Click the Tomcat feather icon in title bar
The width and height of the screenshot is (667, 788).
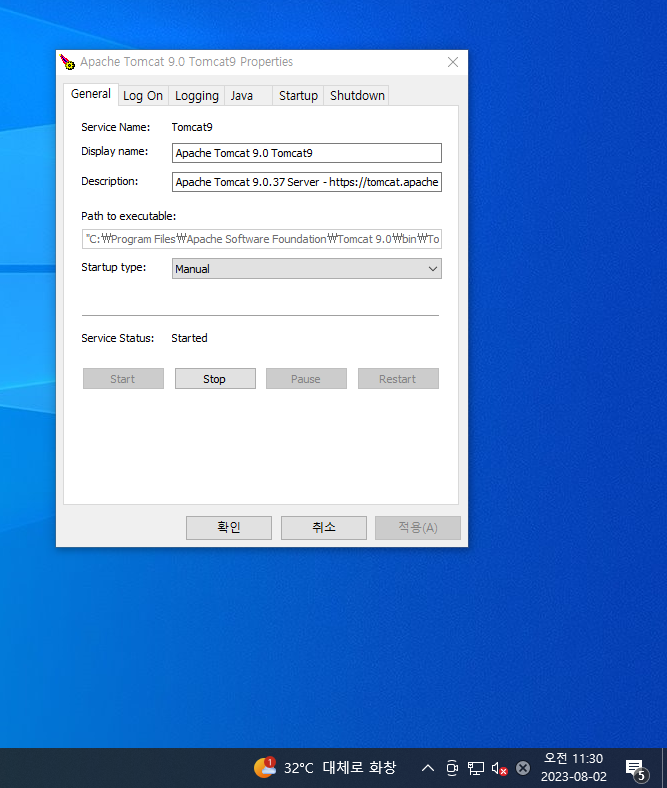click(x=67, y=62)
